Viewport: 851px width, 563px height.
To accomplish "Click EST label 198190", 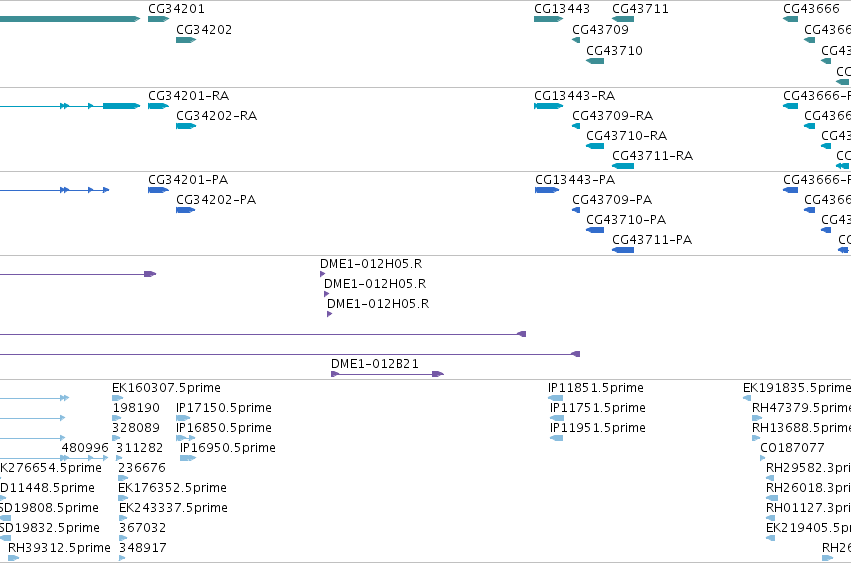I will (136, 408).
